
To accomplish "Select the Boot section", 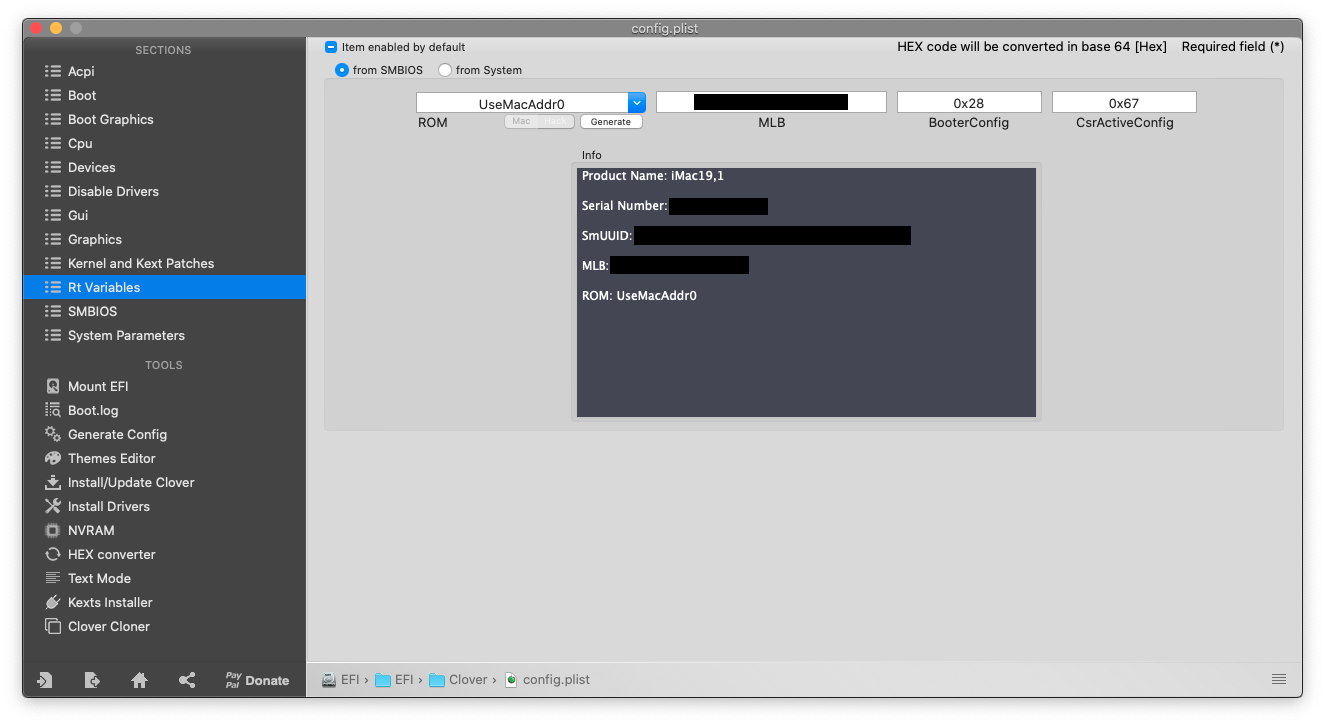I will [164, 95].
